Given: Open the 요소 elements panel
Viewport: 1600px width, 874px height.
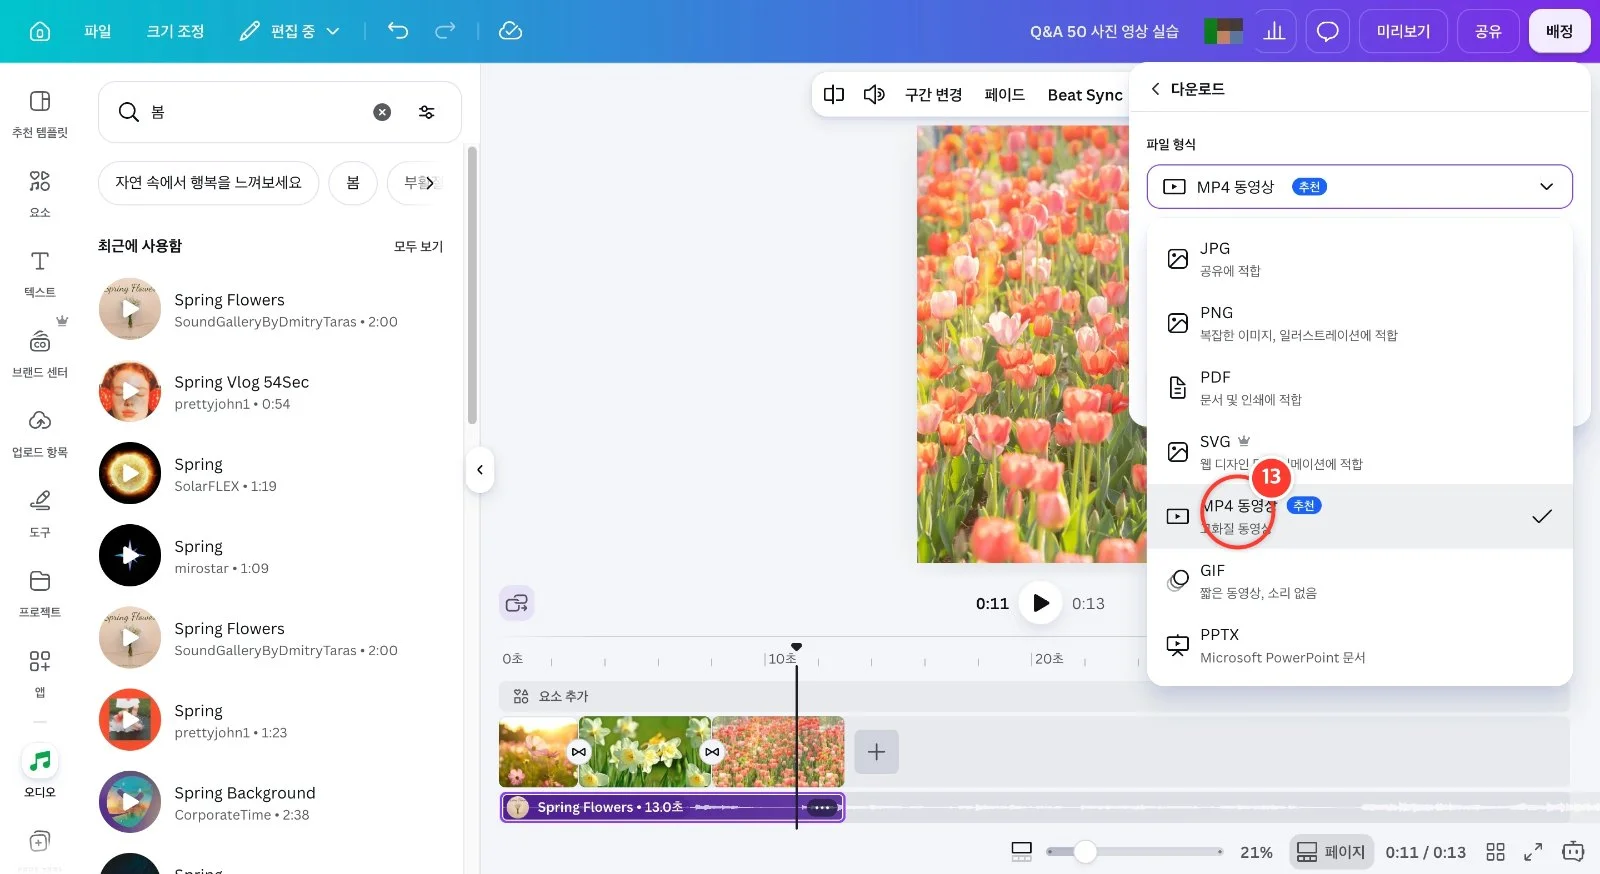Looking at the screenshot, I should click(x=40, y=193).
